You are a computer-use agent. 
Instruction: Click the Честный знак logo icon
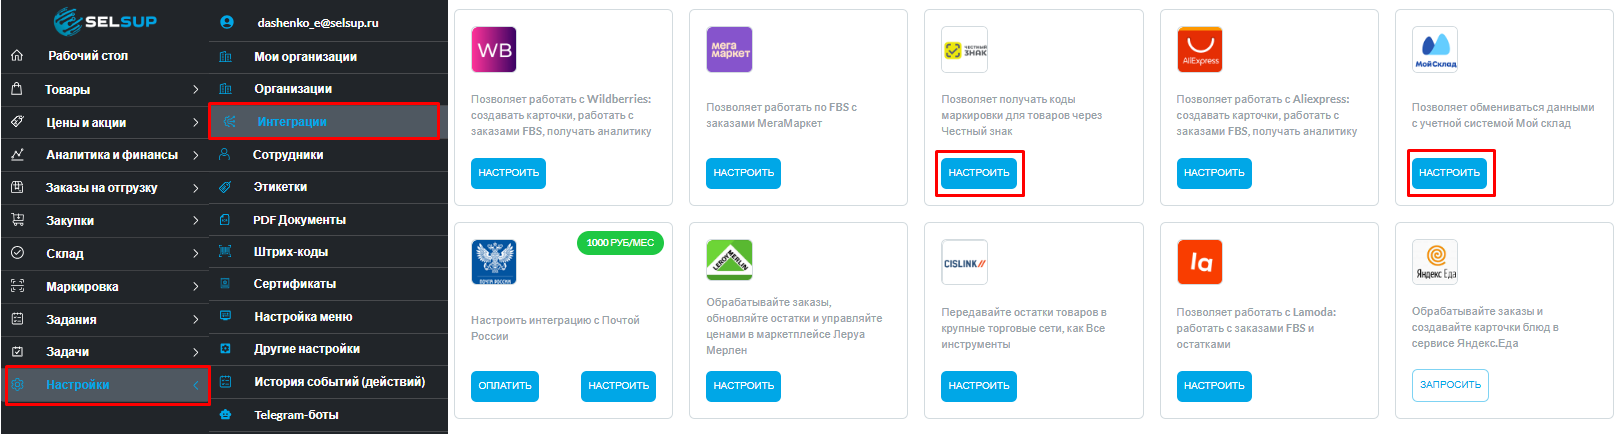(x=965, y=50)
